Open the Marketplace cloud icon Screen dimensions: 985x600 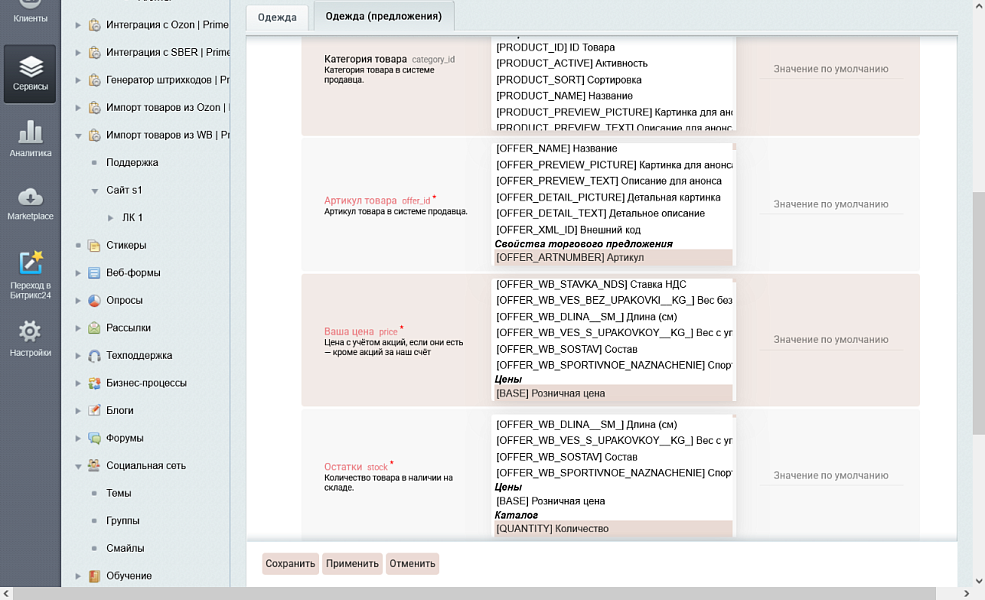click(30, 203)
